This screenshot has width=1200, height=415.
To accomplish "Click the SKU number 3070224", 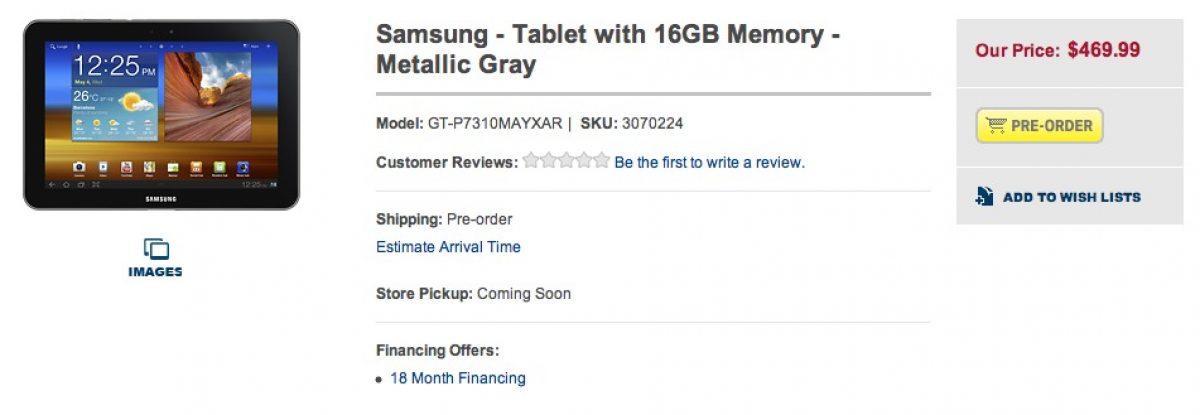I will click(x=652, y=124).
